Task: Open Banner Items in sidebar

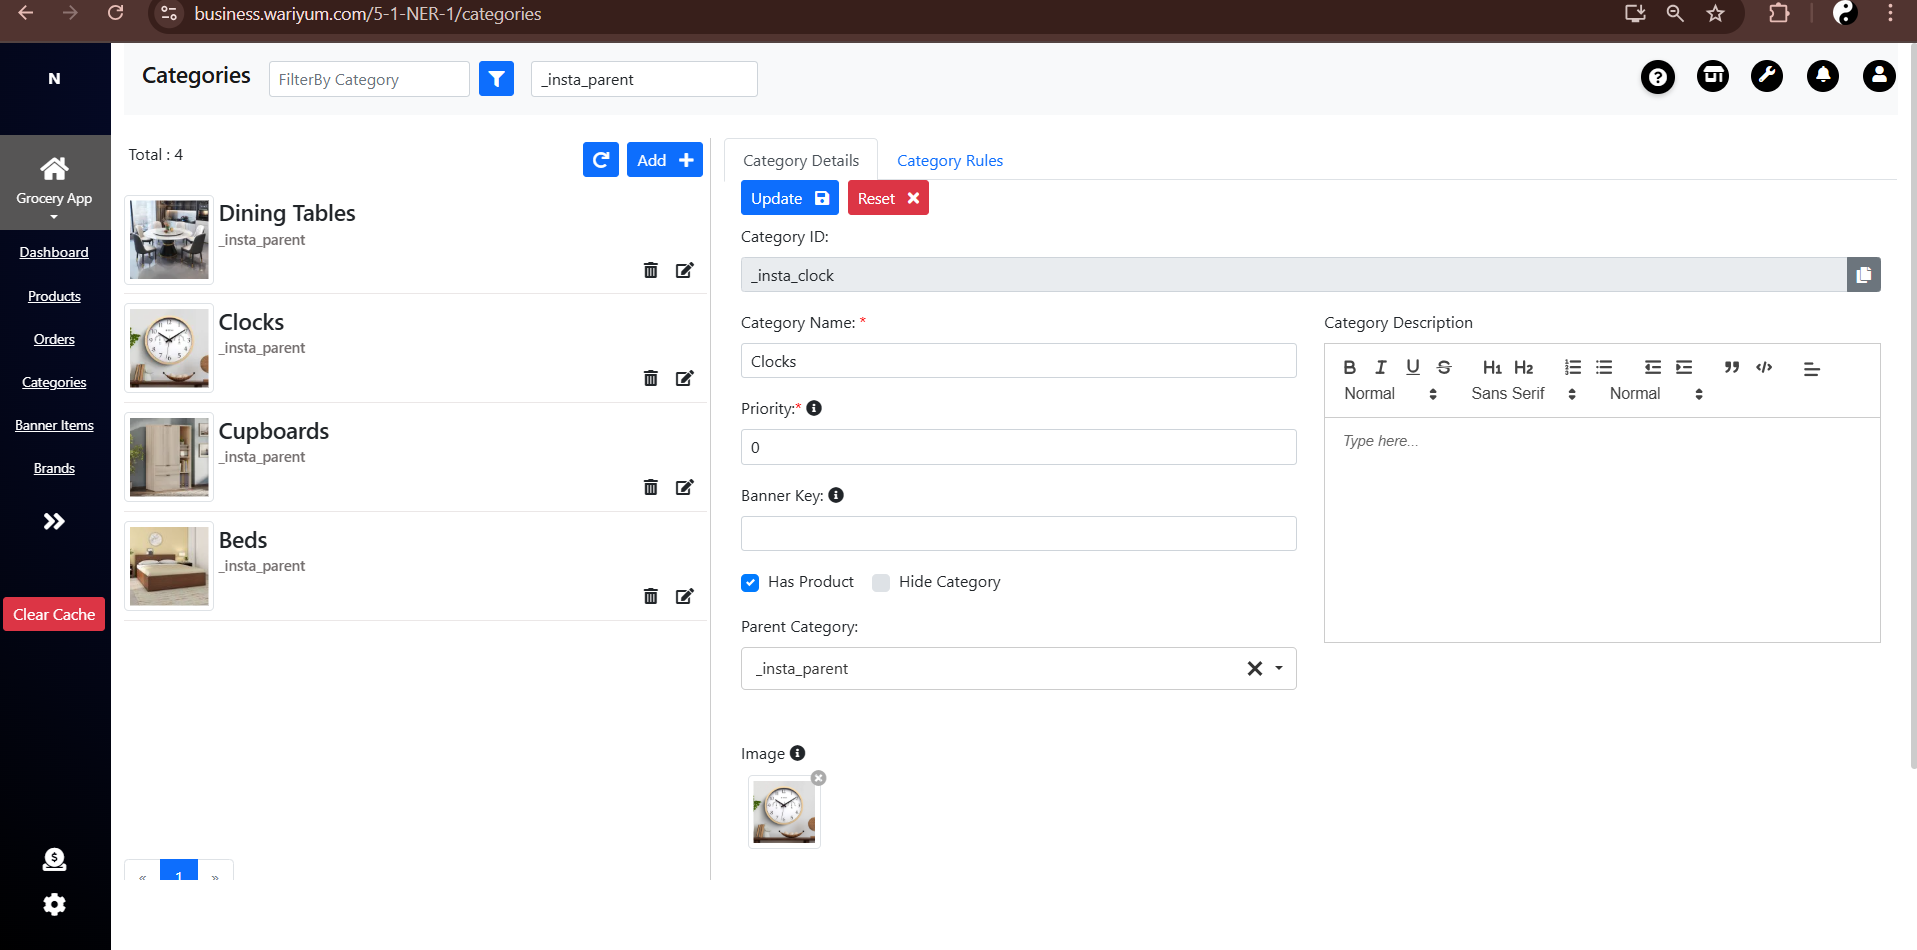Action: [x=54, y=425]
